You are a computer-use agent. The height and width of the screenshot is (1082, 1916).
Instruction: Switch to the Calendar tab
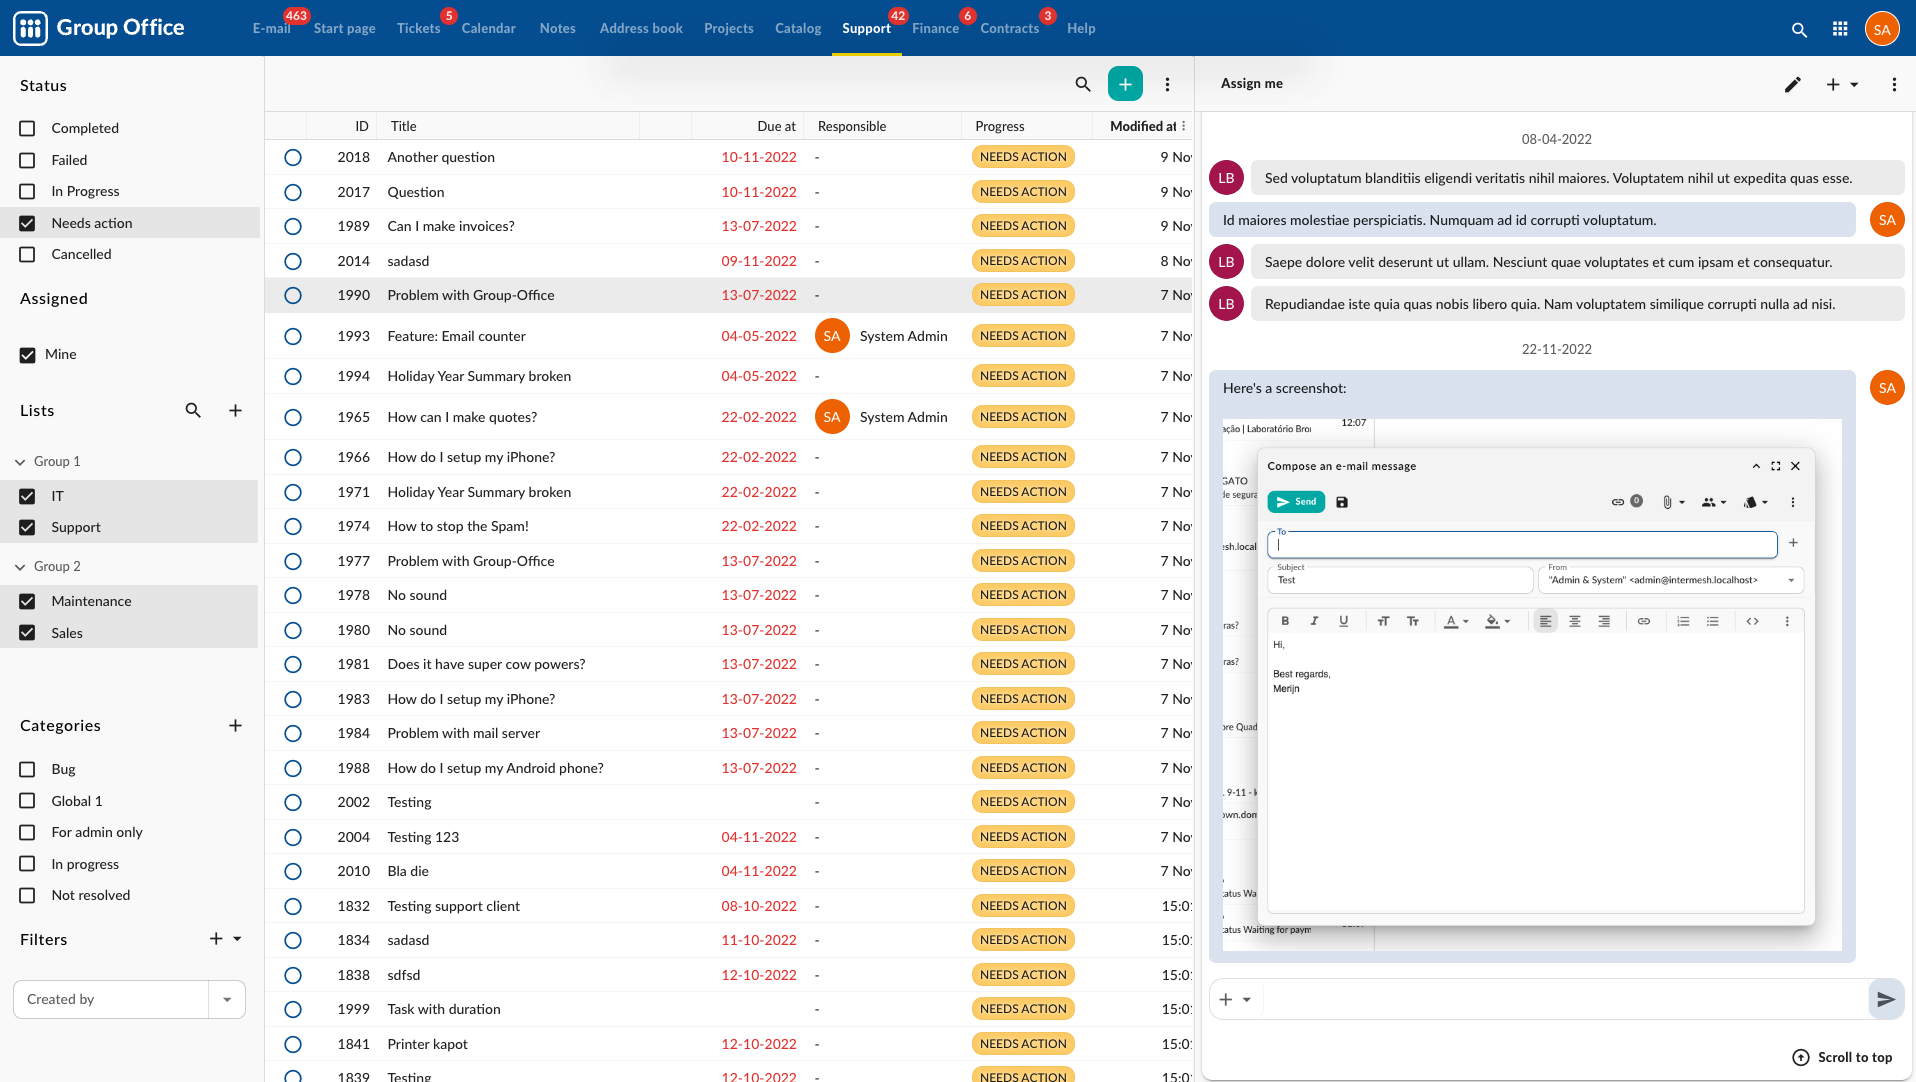tap(488, 29)
